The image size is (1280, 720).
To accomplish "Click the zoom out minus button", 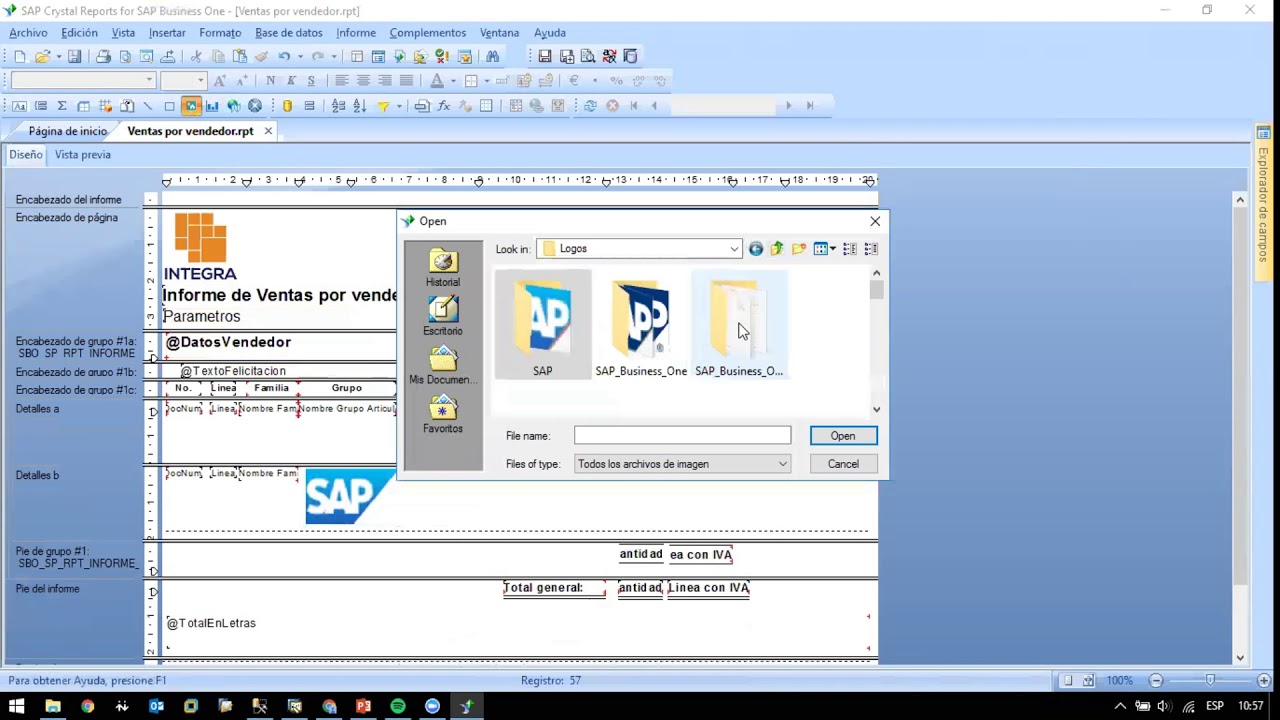I will pyautogui.click(x=1155, y=680).
